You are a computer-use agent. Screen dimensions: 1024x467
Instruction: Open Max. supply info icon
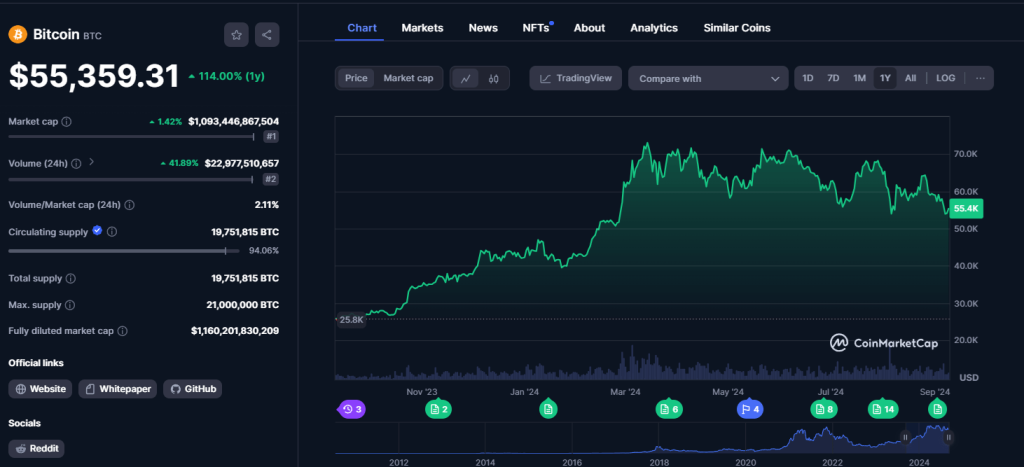click(70, 305)
